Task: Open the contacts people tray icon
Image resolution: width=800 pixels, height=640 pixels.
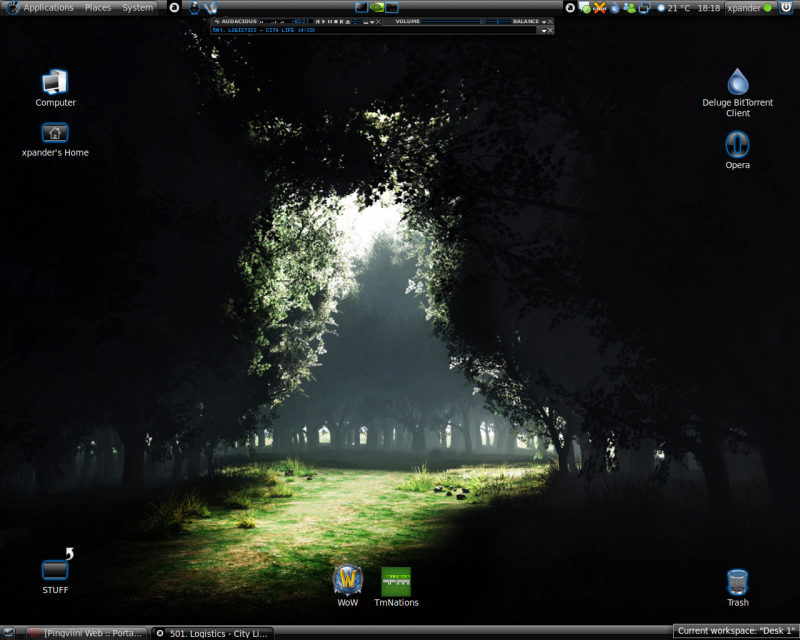Action: point(630,8)
